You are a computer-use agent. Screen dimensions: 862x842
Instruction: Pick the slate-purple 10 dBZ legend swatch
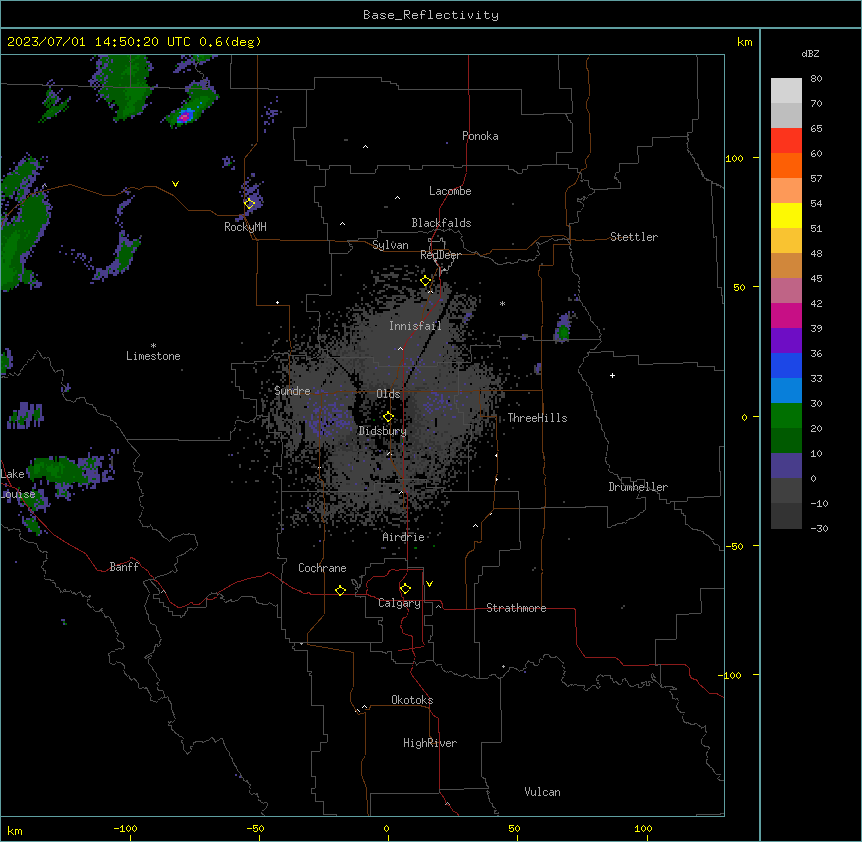click(786, 466)
